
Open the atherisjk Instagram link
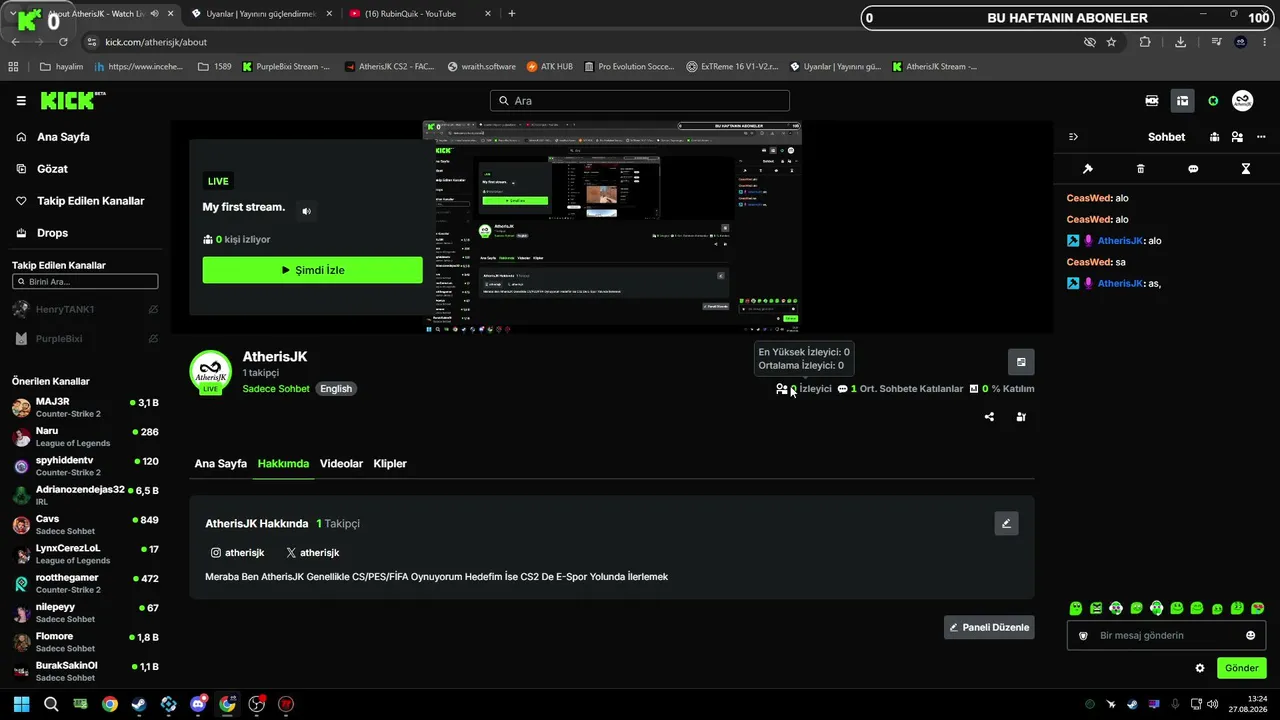point(237,553)
